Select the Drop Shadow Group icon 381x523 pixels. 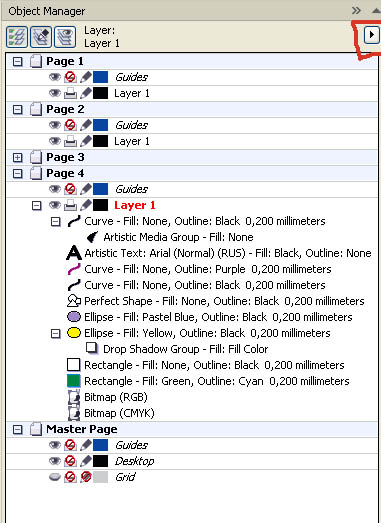click(92, 349)
